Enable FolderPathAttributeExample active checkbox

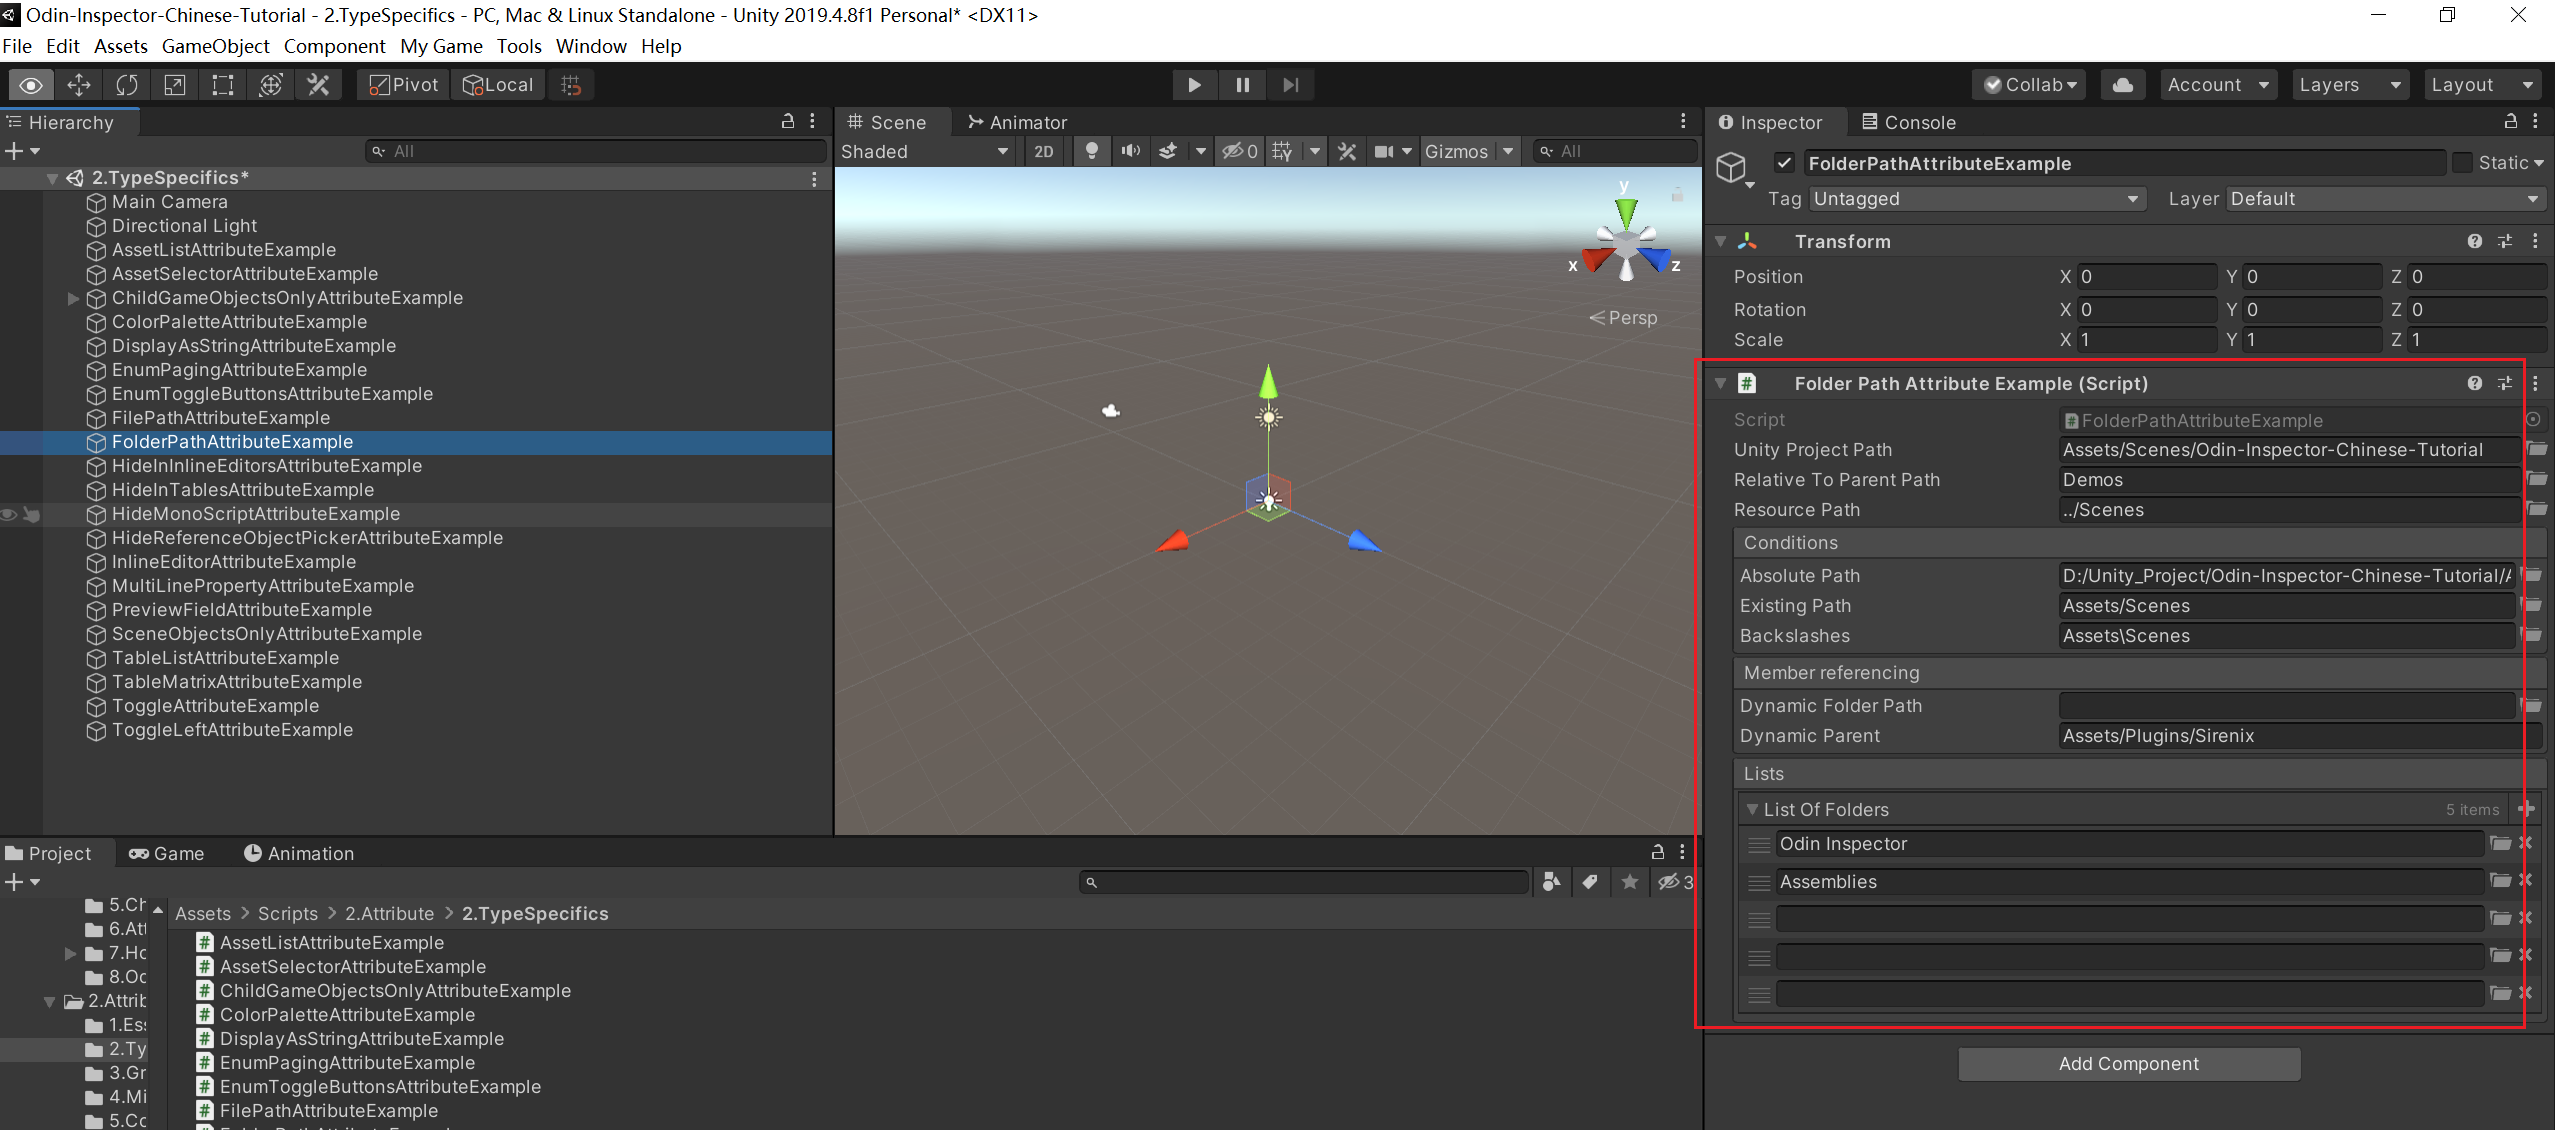[1784, 163]
